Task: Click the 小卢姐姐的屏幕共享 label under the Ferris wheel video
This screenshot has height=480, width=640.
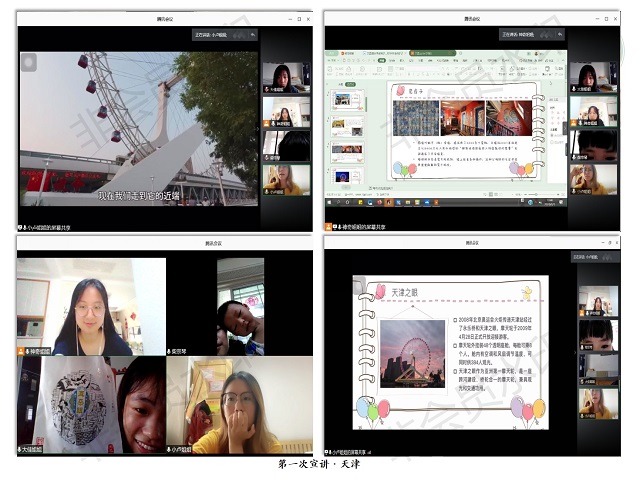Action: tap(50, 228)
